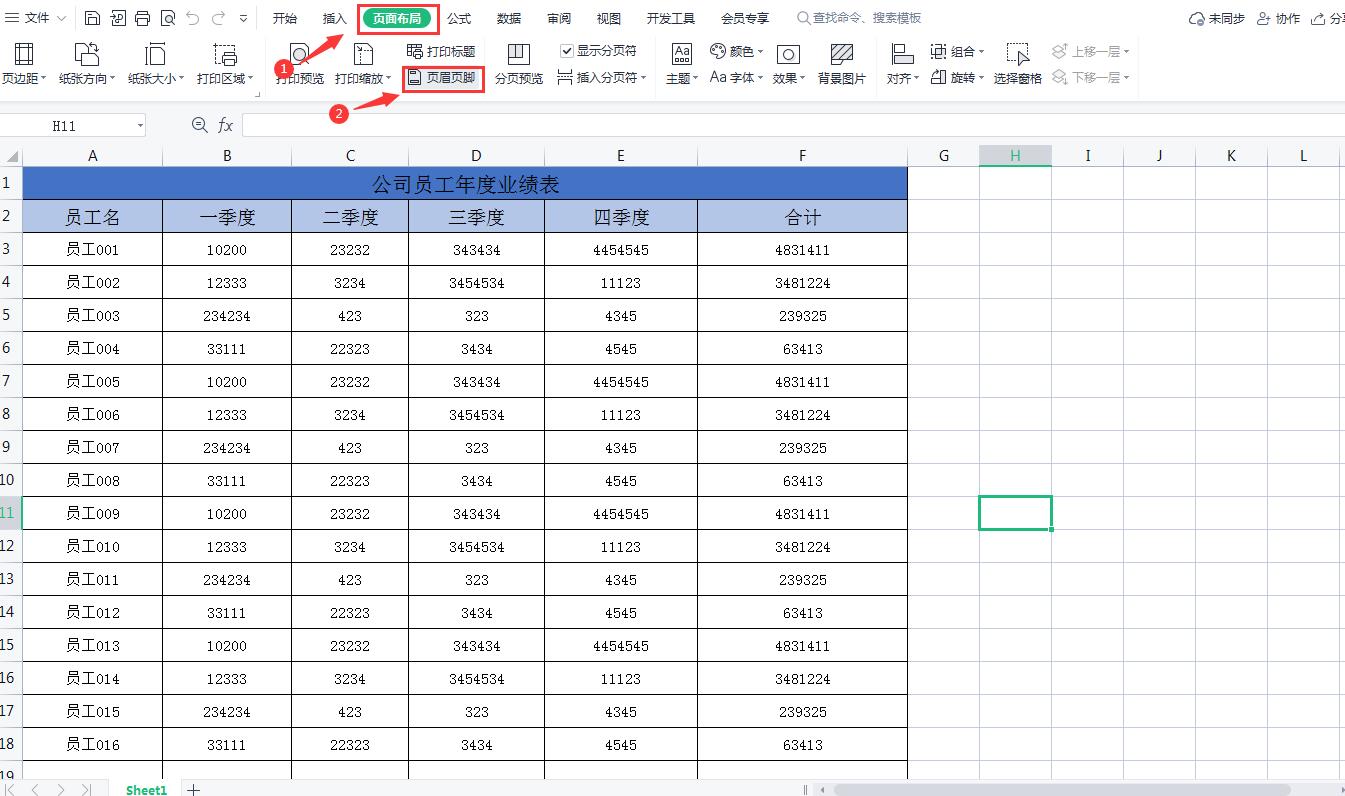This screenshot has width=1345, height=796.
Task: Select column K header
Action: pyautogui.click(x=1231, y=156)
